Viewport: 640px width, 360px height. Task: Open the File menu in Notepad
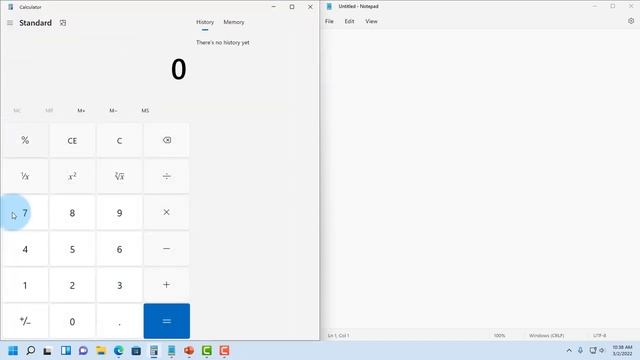pos(329,21)
